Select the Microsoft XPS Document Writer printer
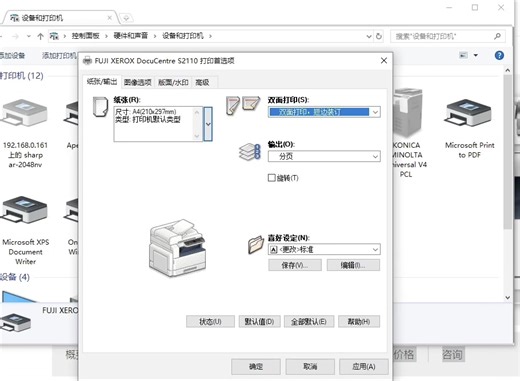The image size is (520, 381). pos(25,230)
